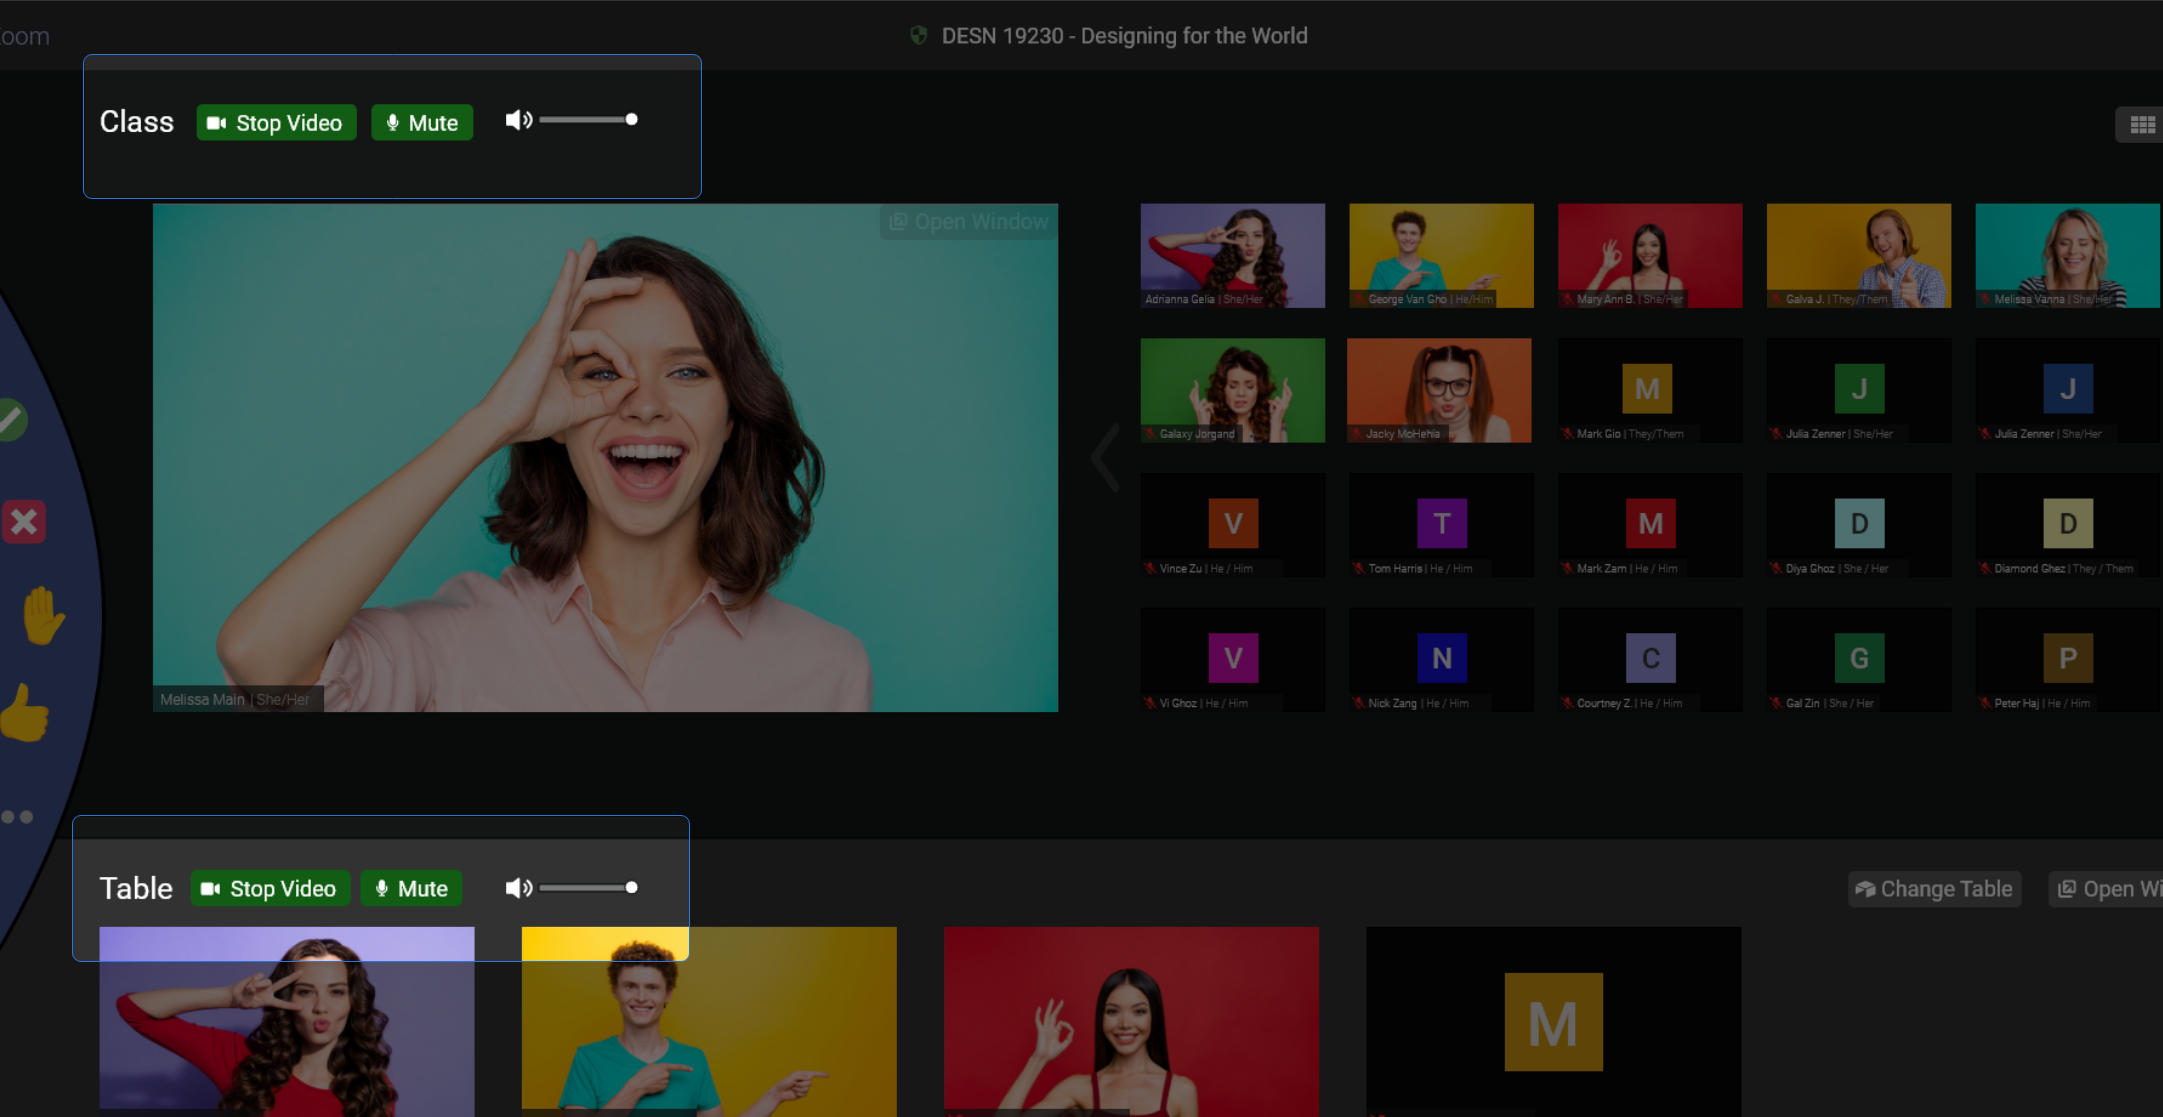Select Galaxy Jorgand's video thumbnail

pos(1232,390)
